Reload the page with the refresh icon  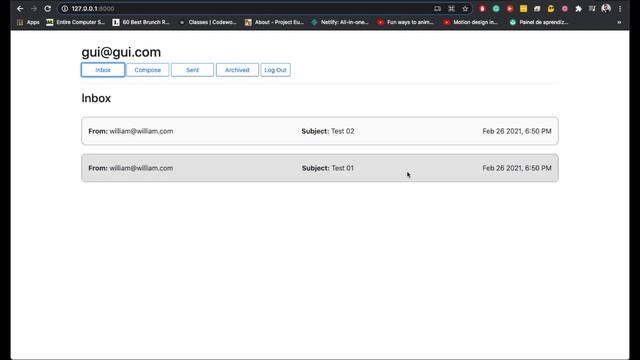pos(47,9)
